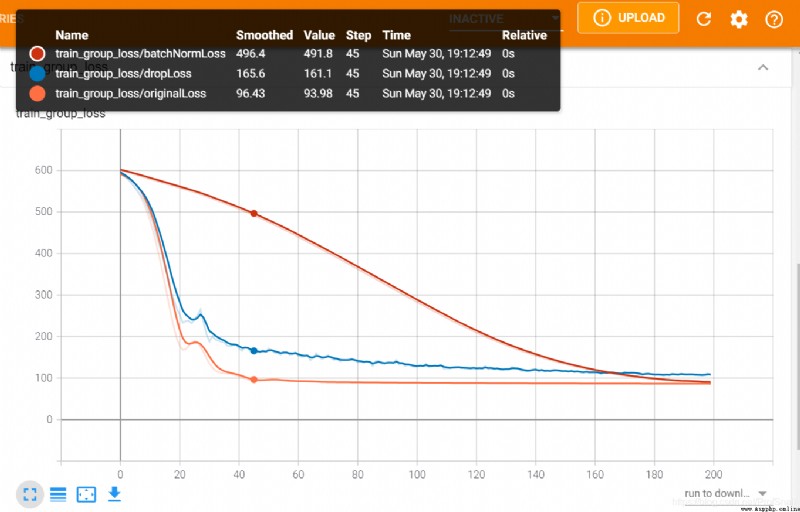Screen dimensions: 800x512
Task: Open the help question mark icon
Action: [774, 19]
